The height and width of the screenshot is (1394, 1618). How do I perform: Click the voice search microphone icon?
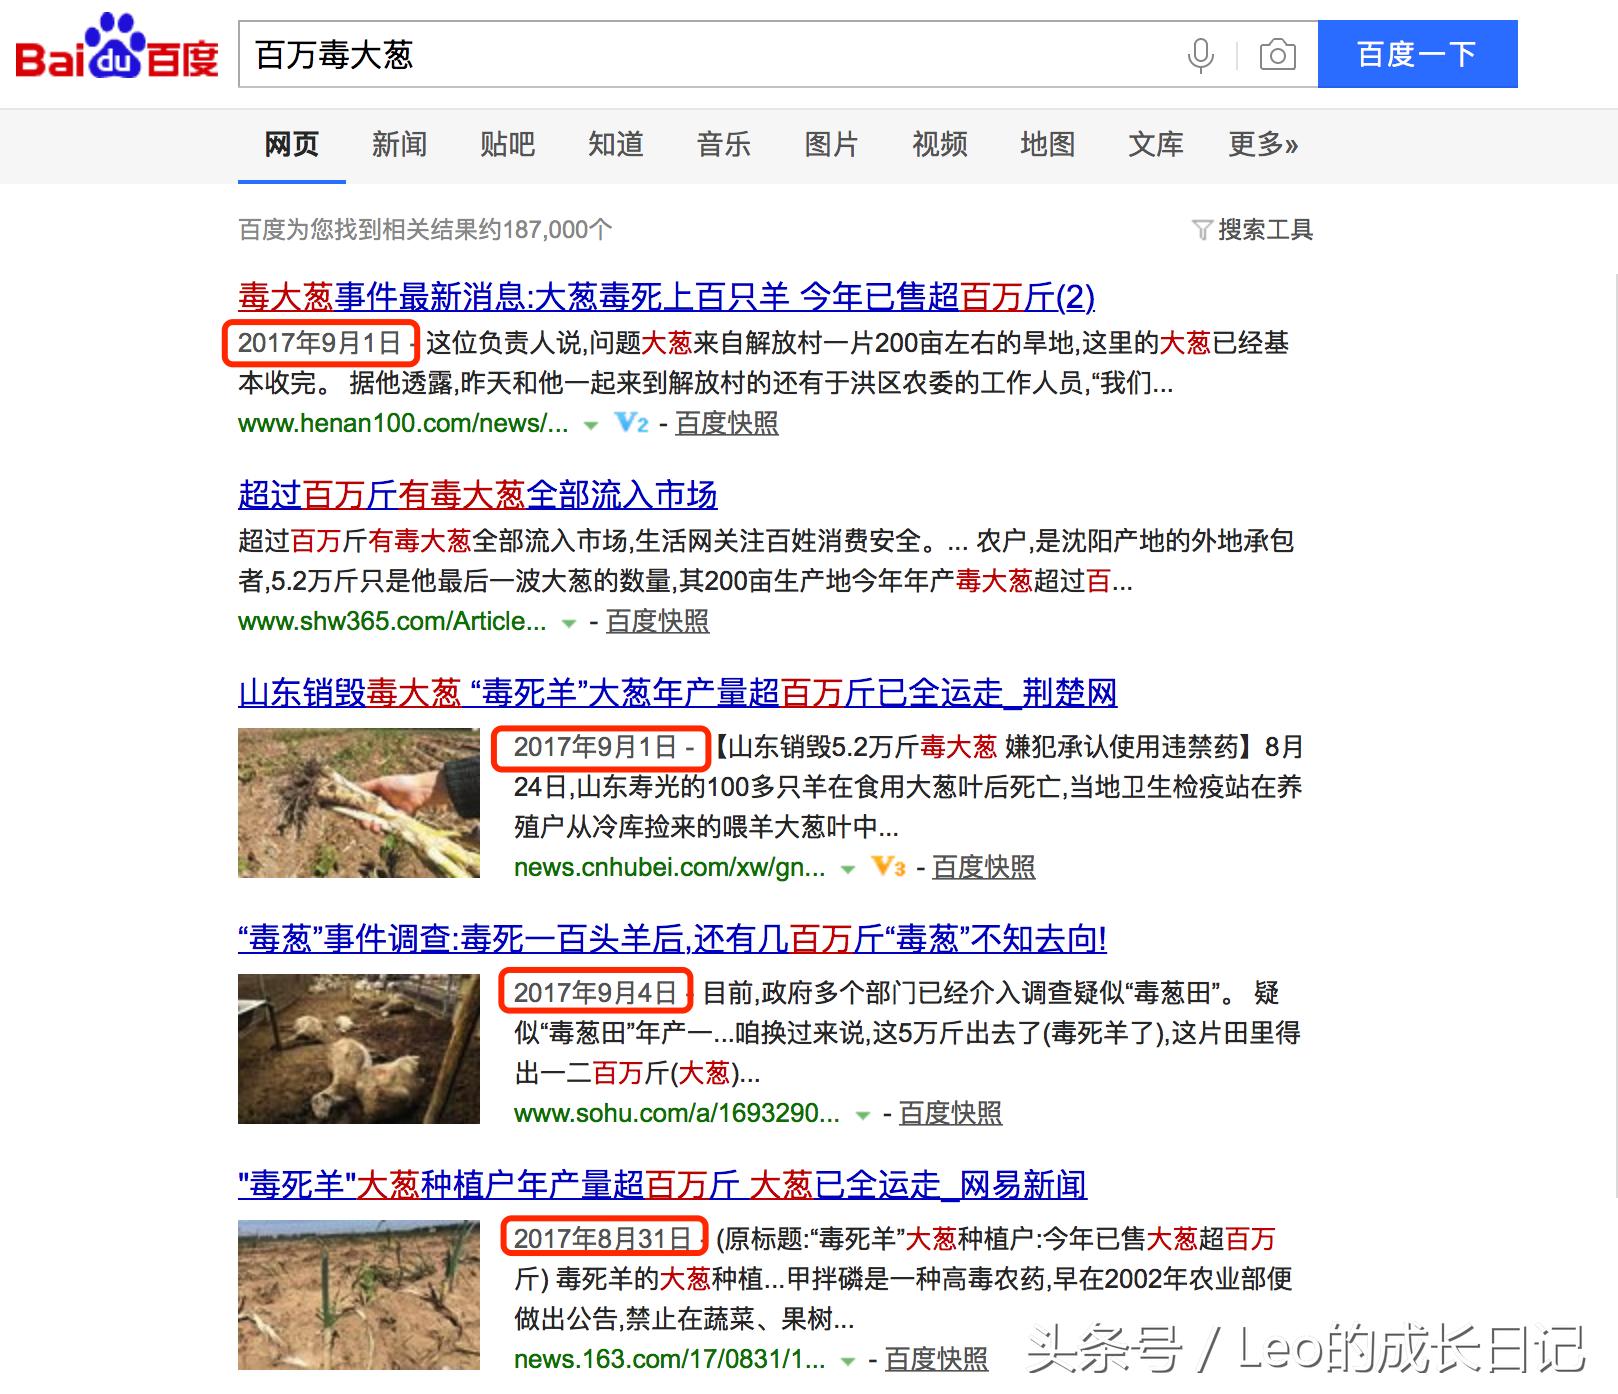coord(1200,55)
